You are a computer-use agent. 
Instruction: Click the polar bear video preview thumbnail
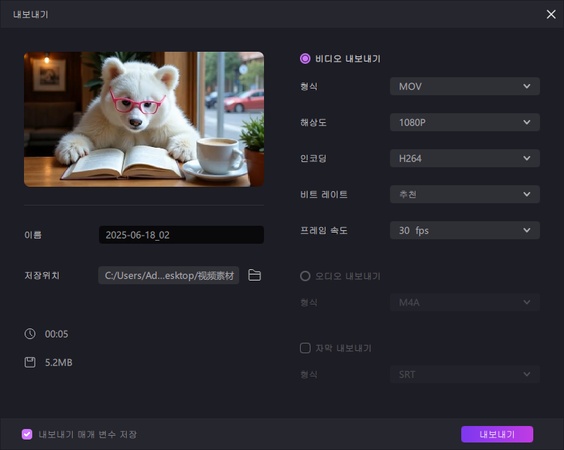coord(144,119)
